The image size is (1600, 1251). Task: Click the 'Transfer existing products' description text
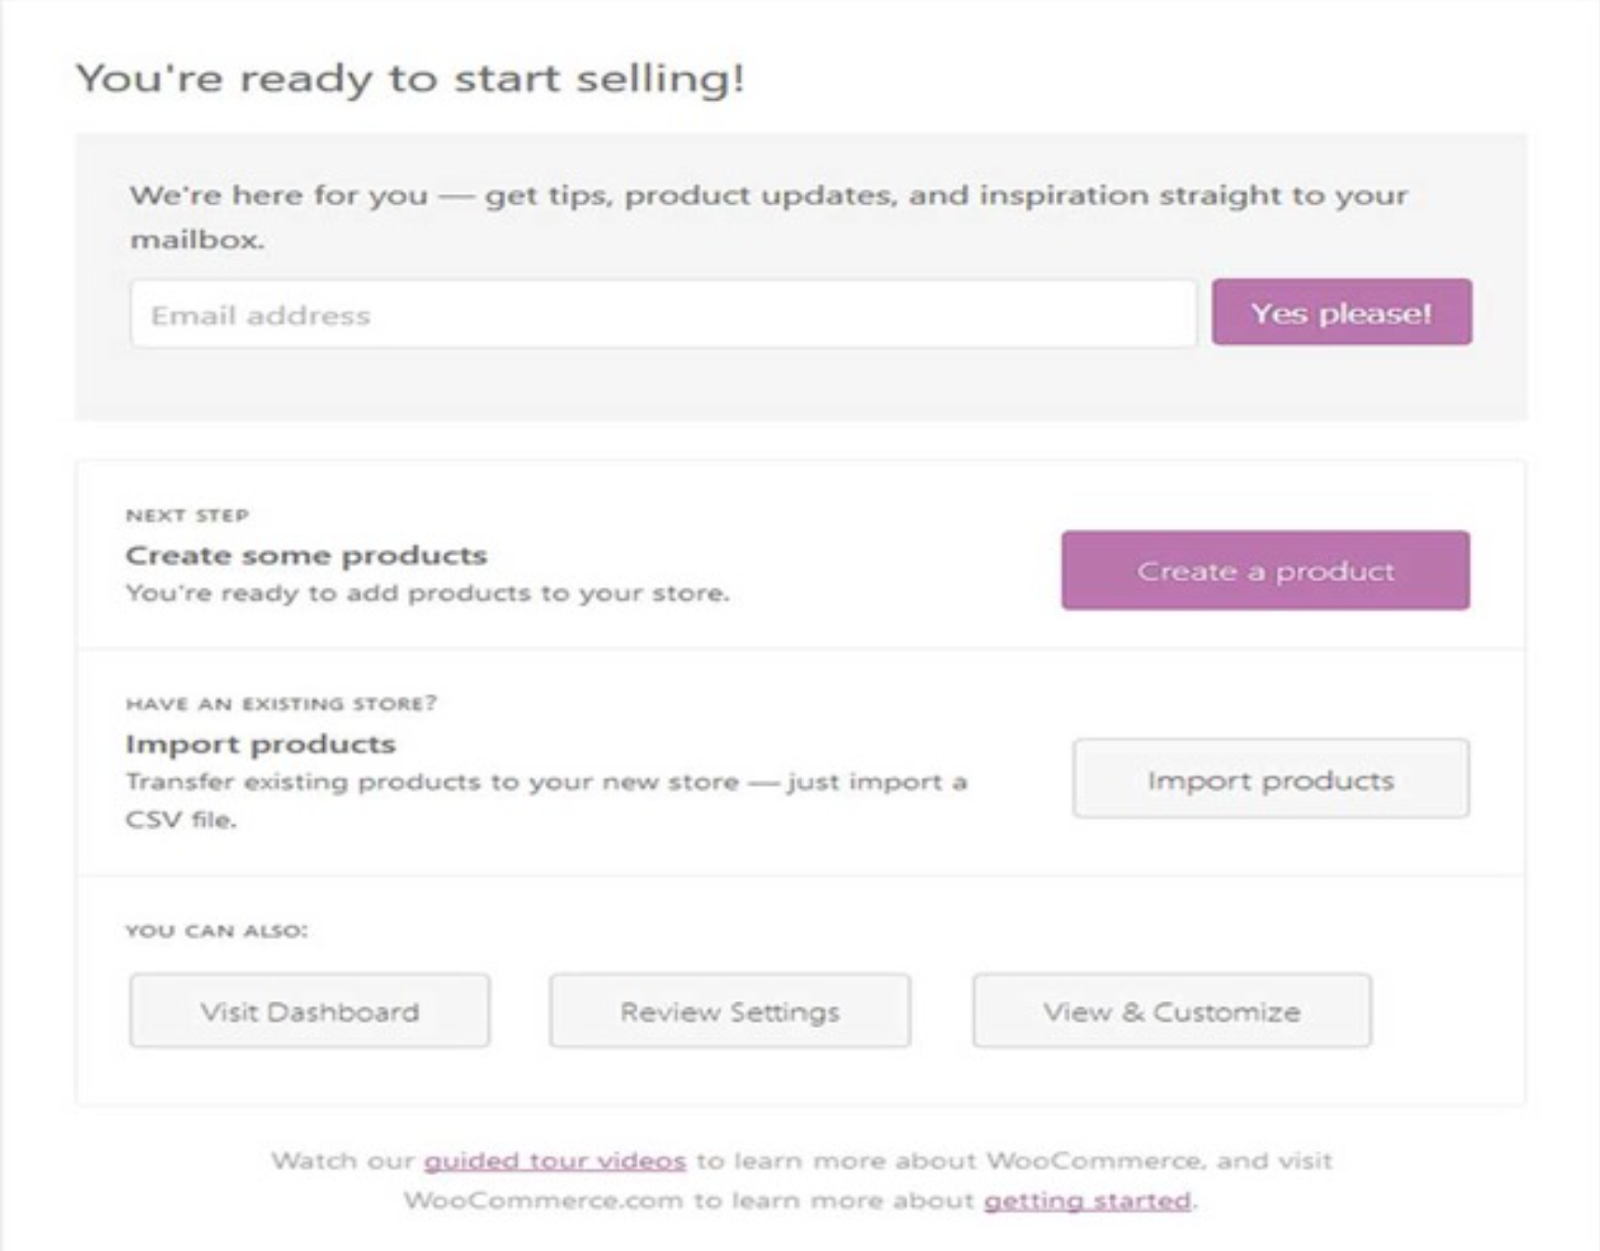pos(545,782)
